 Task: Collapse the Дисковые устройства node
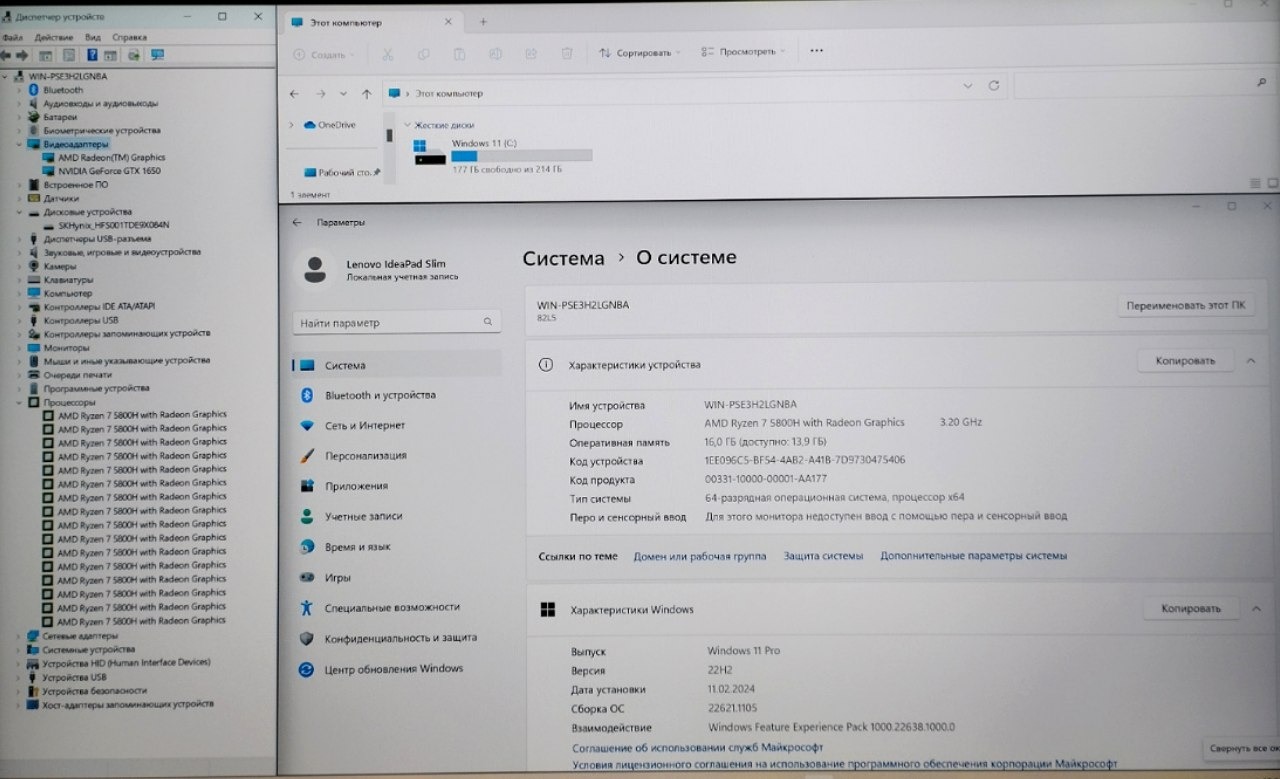tap(18, 212)
